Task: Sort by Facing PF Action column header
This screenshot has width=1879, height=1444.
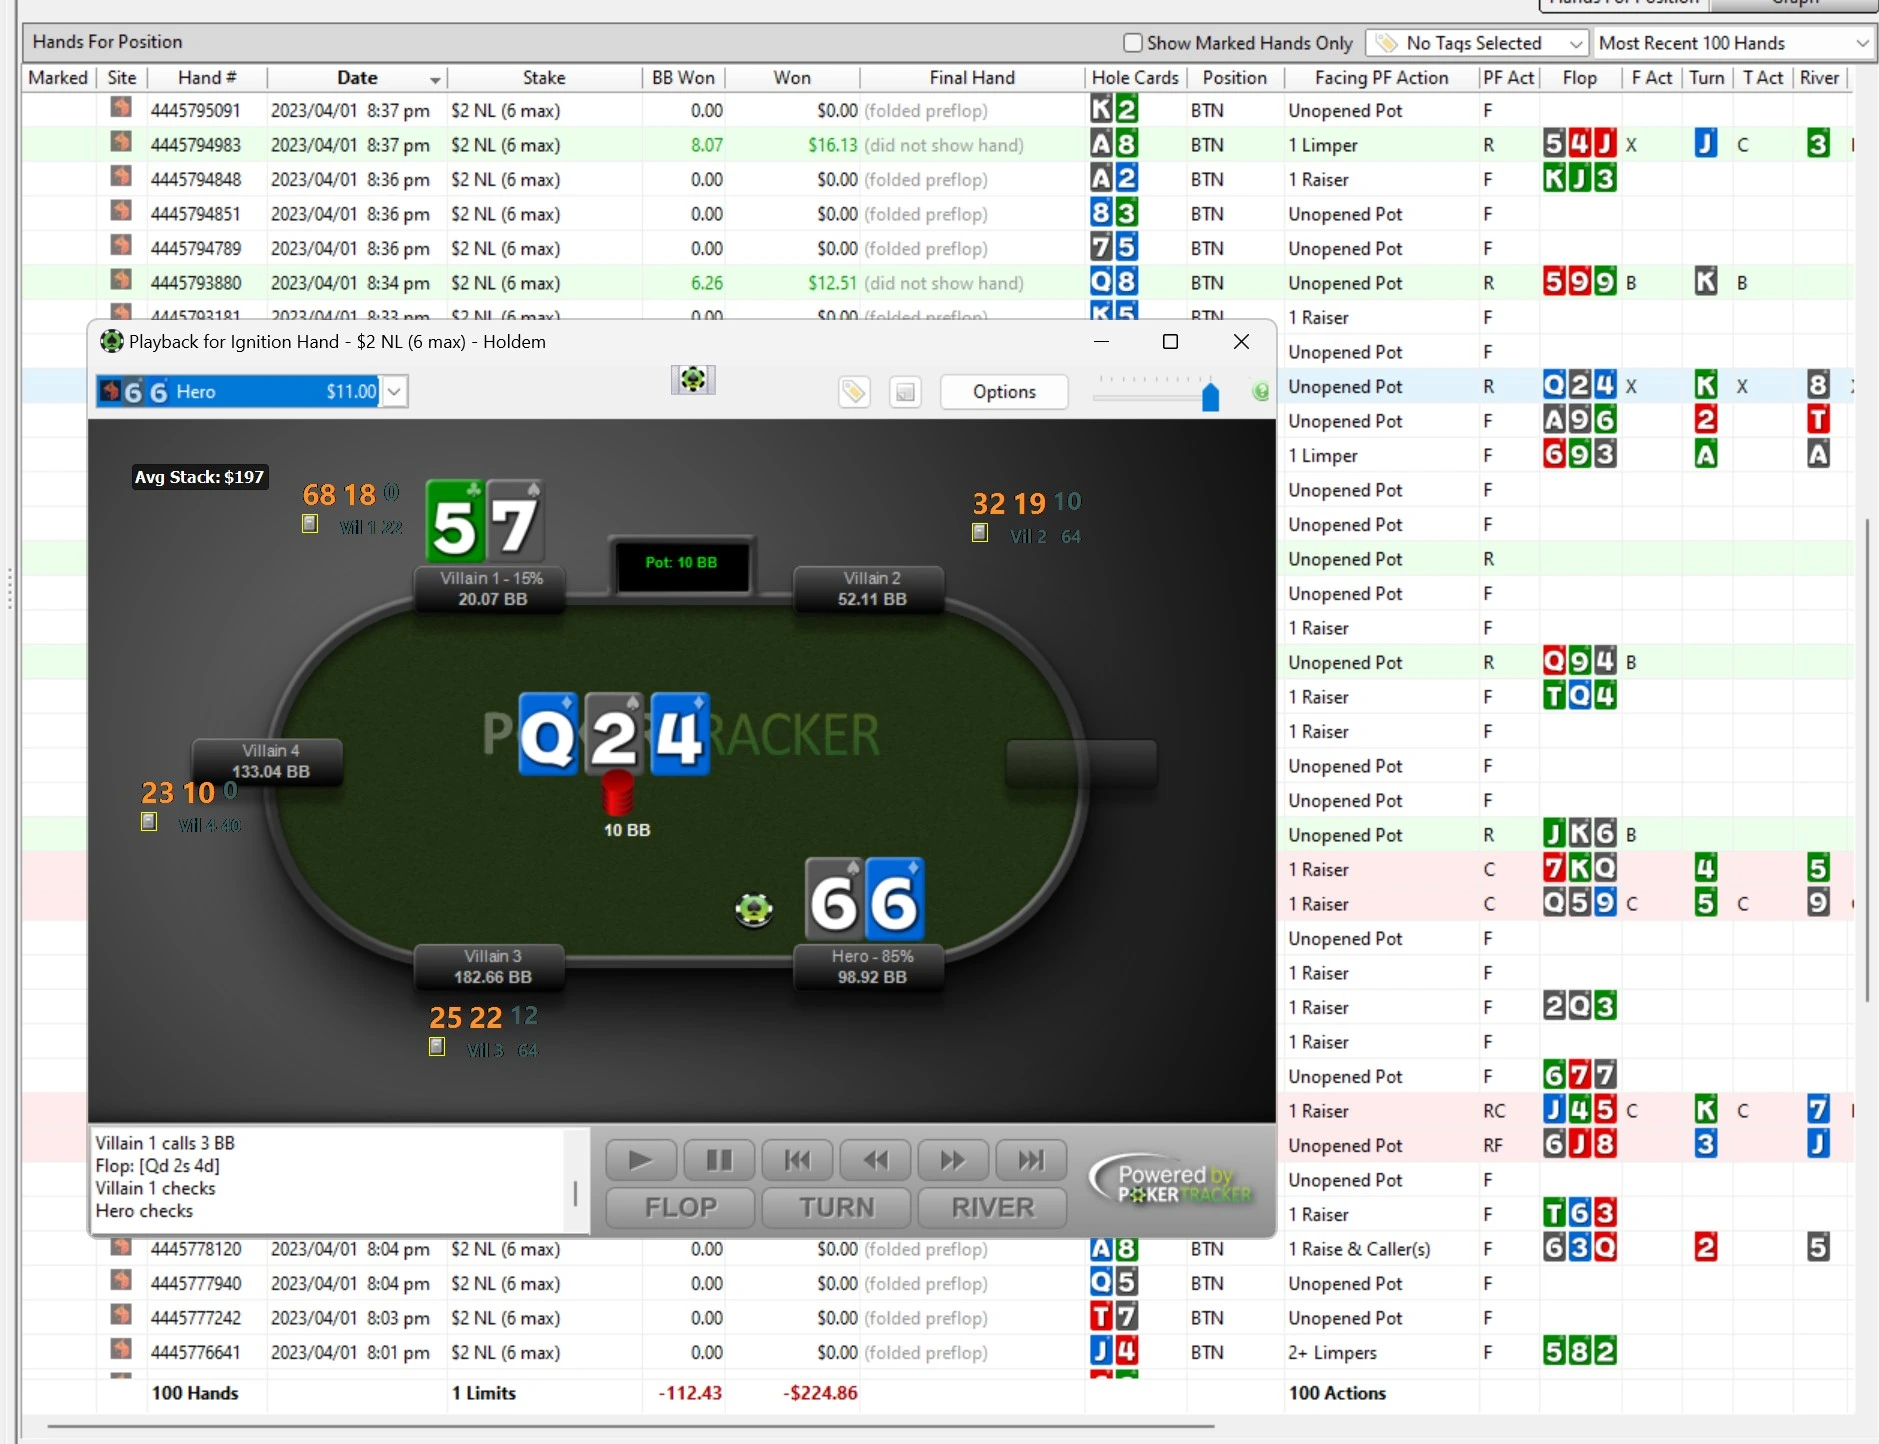Action: (1381, 78)
